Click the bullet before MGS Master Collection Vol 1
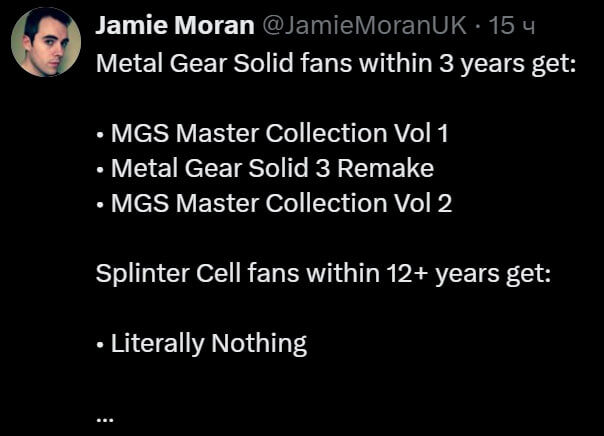 [101, 134]
